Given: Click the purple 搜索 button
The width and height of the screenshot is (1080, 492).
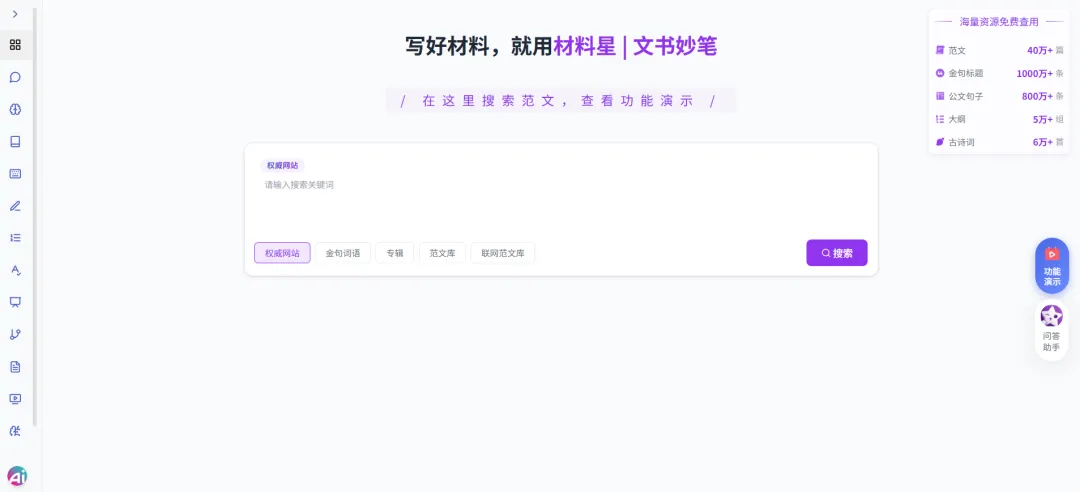Looking at the screenshot, I should pyautogui.click(x=837, y=253).
